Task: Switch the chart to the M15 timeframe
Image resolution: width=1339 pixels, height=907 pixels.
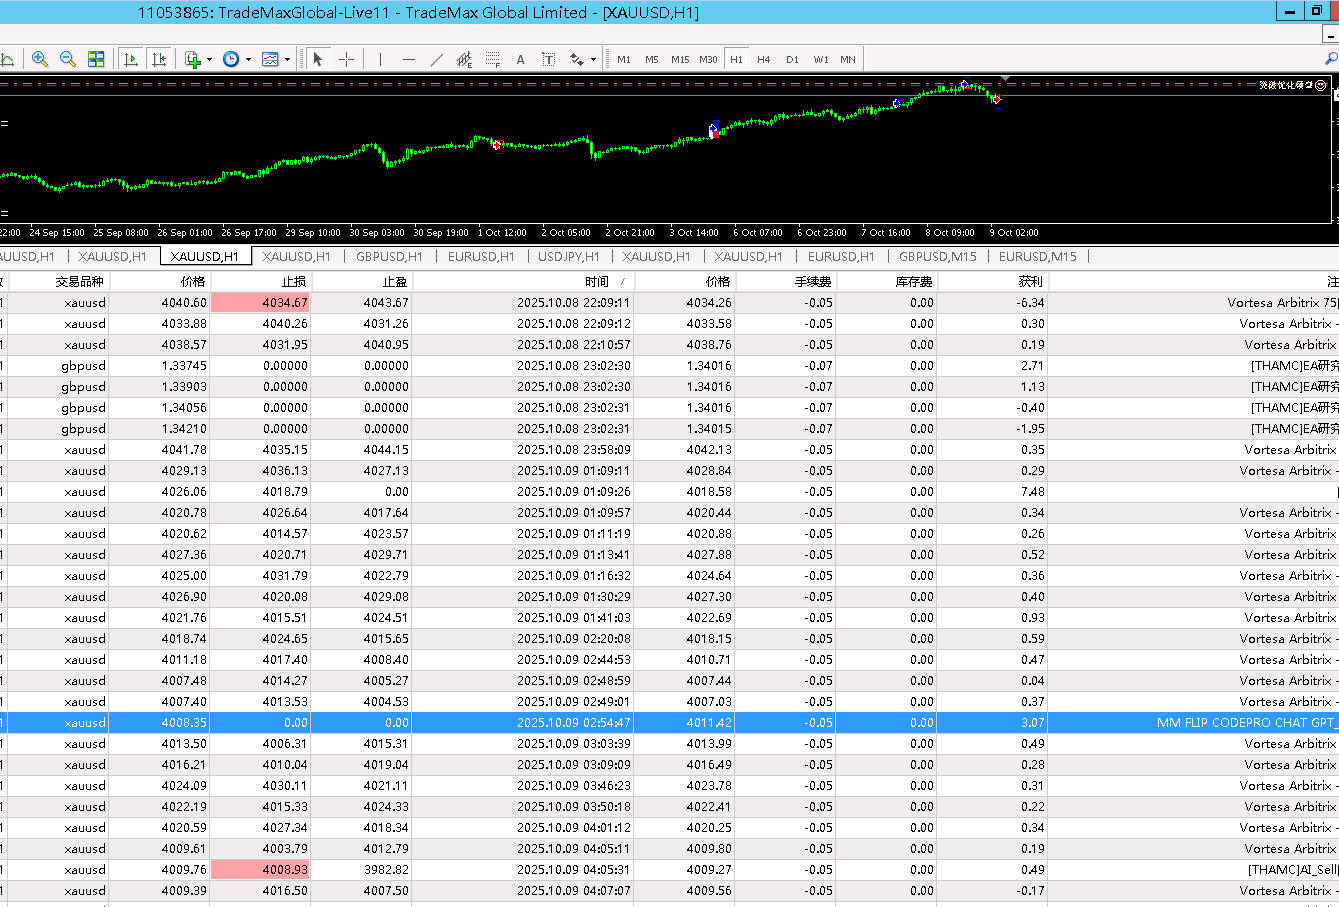Action: [680, 59]
